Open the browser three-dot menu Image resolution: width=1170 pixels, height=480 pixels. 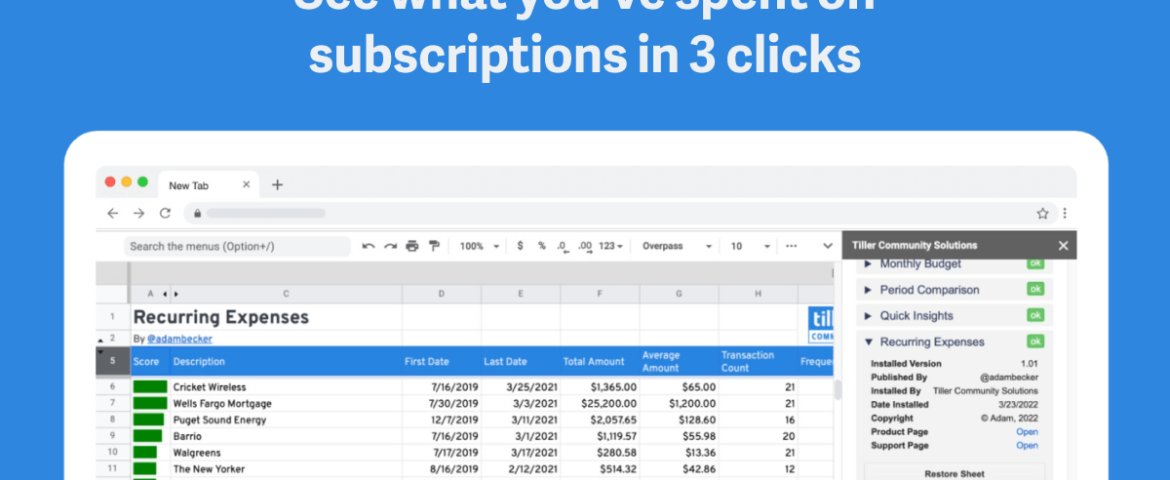click(x=1065, y=213)
